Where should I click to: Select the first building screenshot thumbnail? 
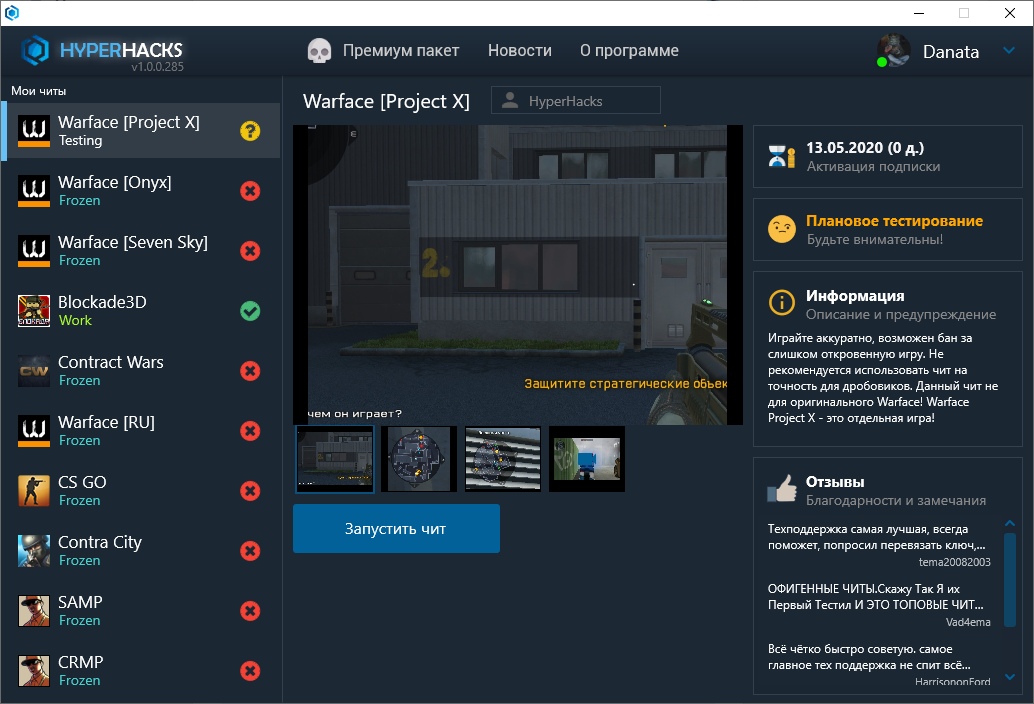334,459
